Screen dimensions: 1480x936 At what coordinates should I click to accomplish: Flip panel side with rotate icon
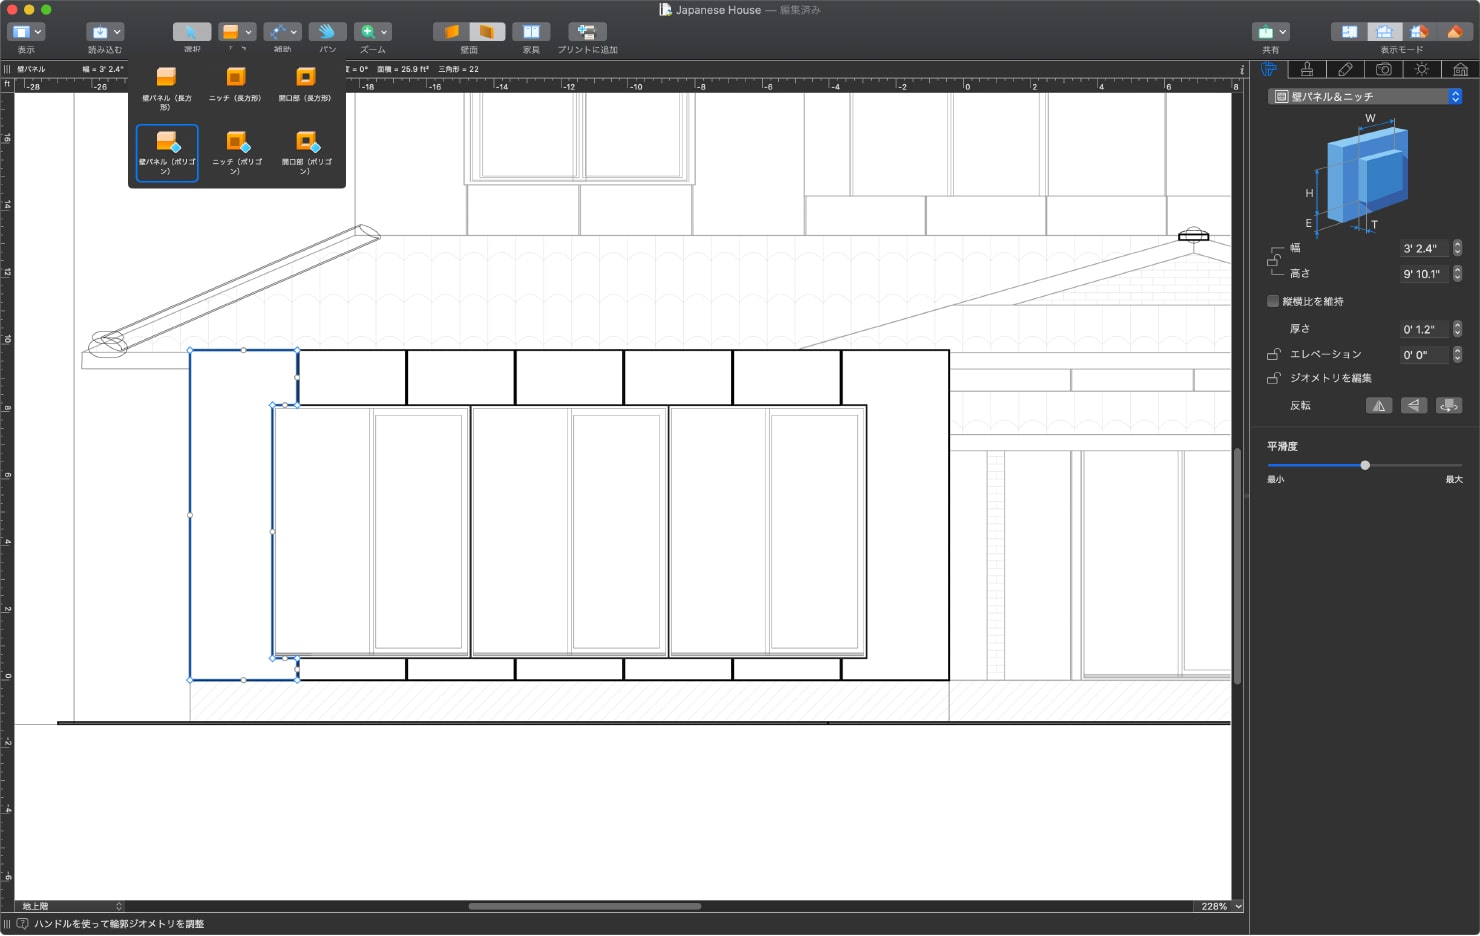coord(1449,405)
